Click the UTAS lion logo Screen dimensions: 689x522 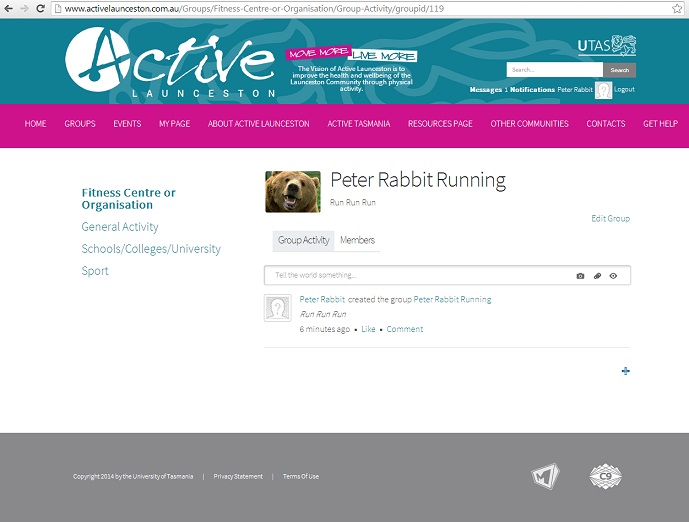[607, 46]
